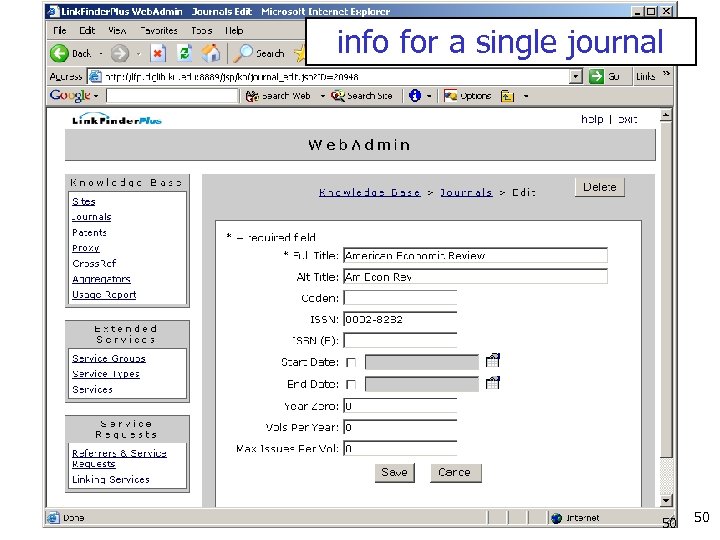Viewport: 720px width, 540px height.
Task: Expand the Forward button history dropdown
Action: tap(138, 54)
